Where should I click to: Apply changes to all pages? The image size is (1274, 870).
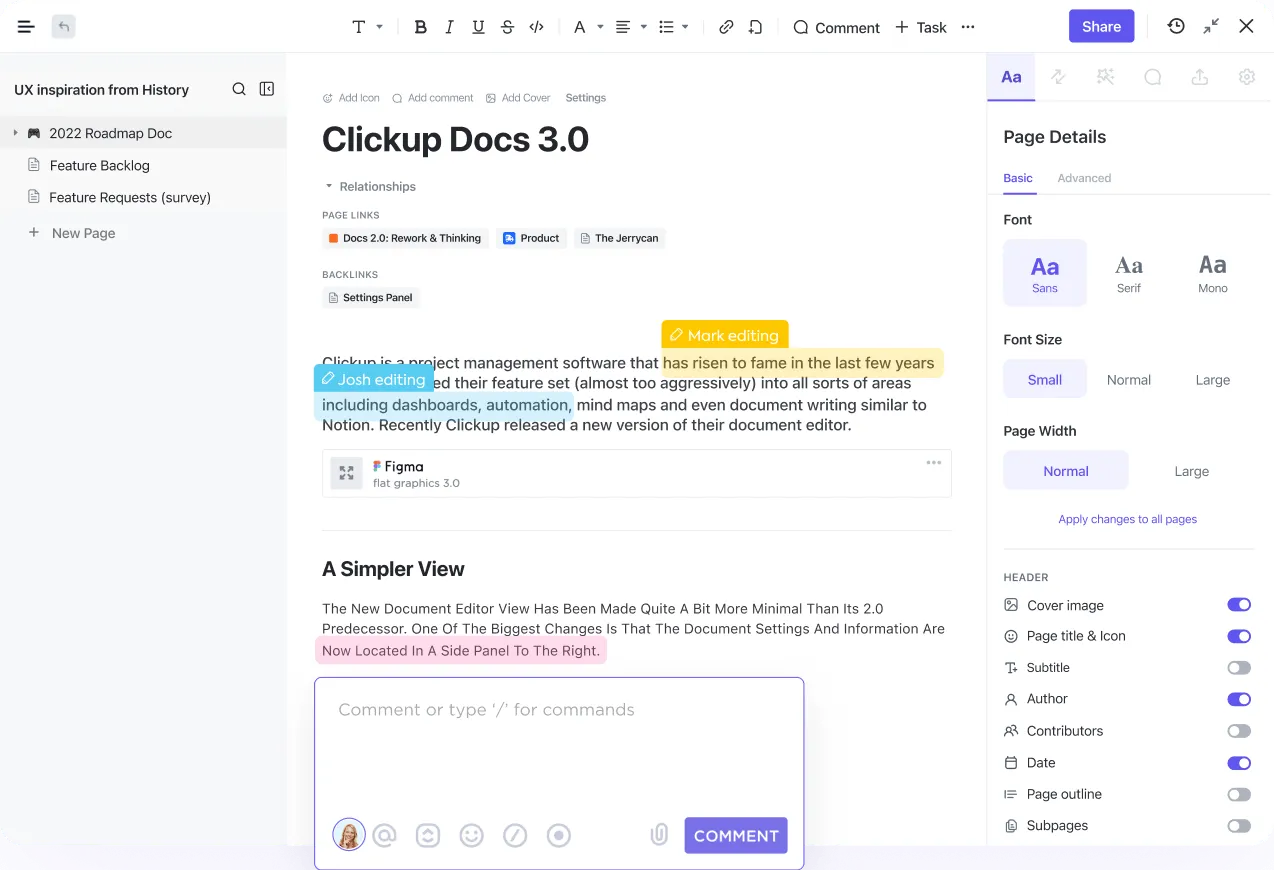(x=1128, y=518)
